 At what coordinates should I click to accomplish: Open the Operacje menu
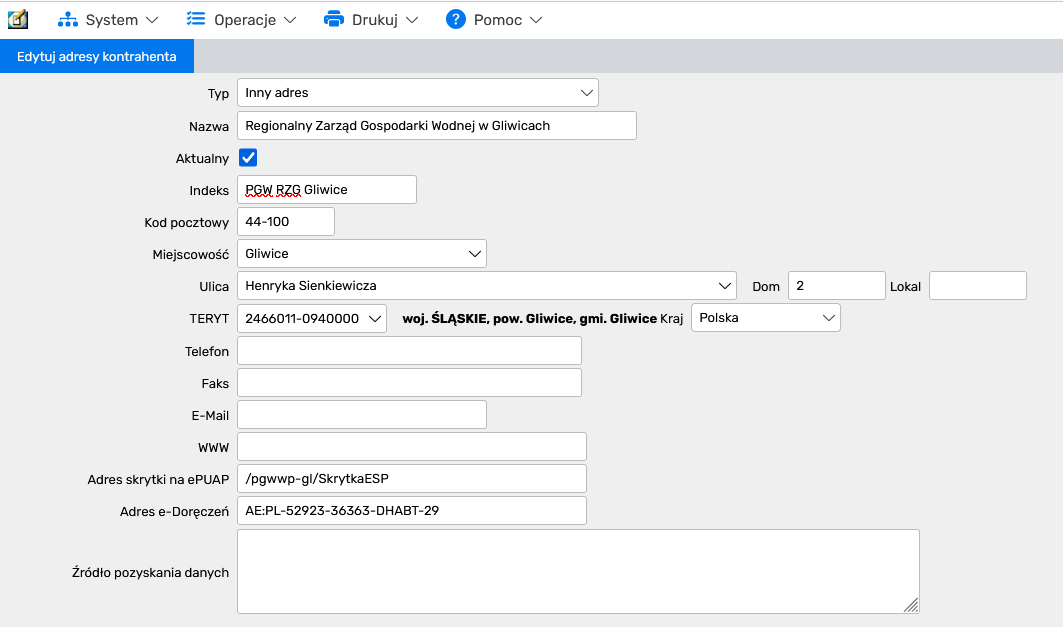pyautogui.click(x=242, y=20)
